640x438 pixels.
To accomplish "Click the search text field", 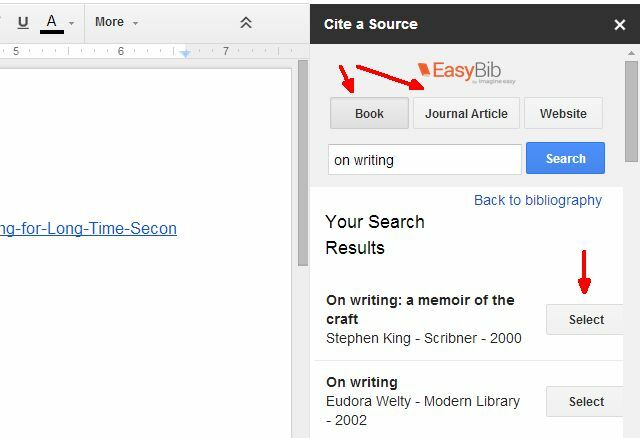I will coord(424,160).
